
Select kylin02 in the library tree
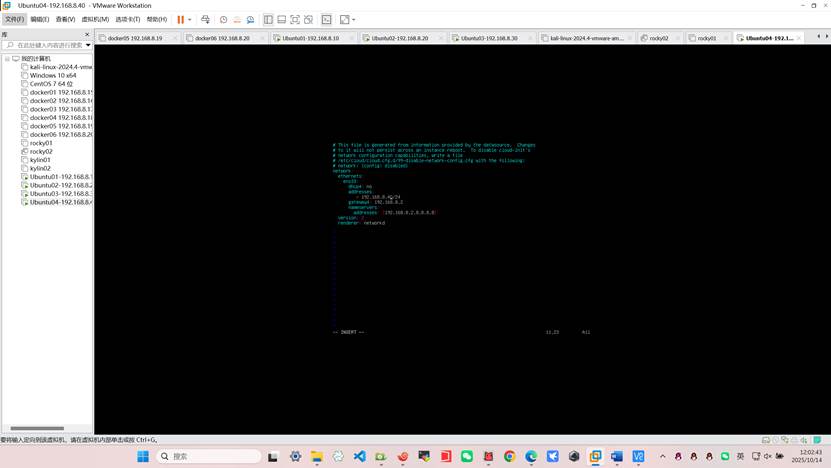click(x=36, y=169)
